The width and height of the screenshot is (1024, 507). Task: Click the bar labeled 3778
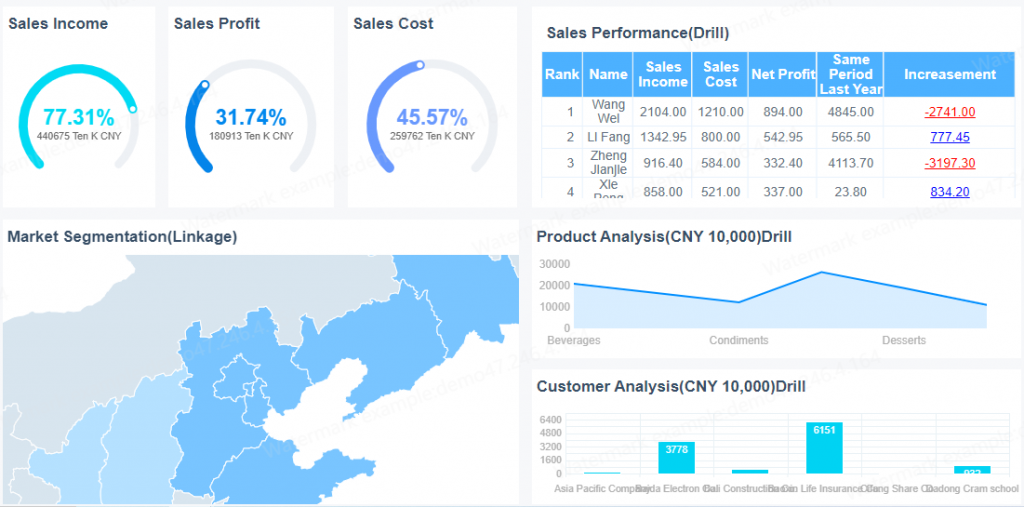click(x=676, y=457)
